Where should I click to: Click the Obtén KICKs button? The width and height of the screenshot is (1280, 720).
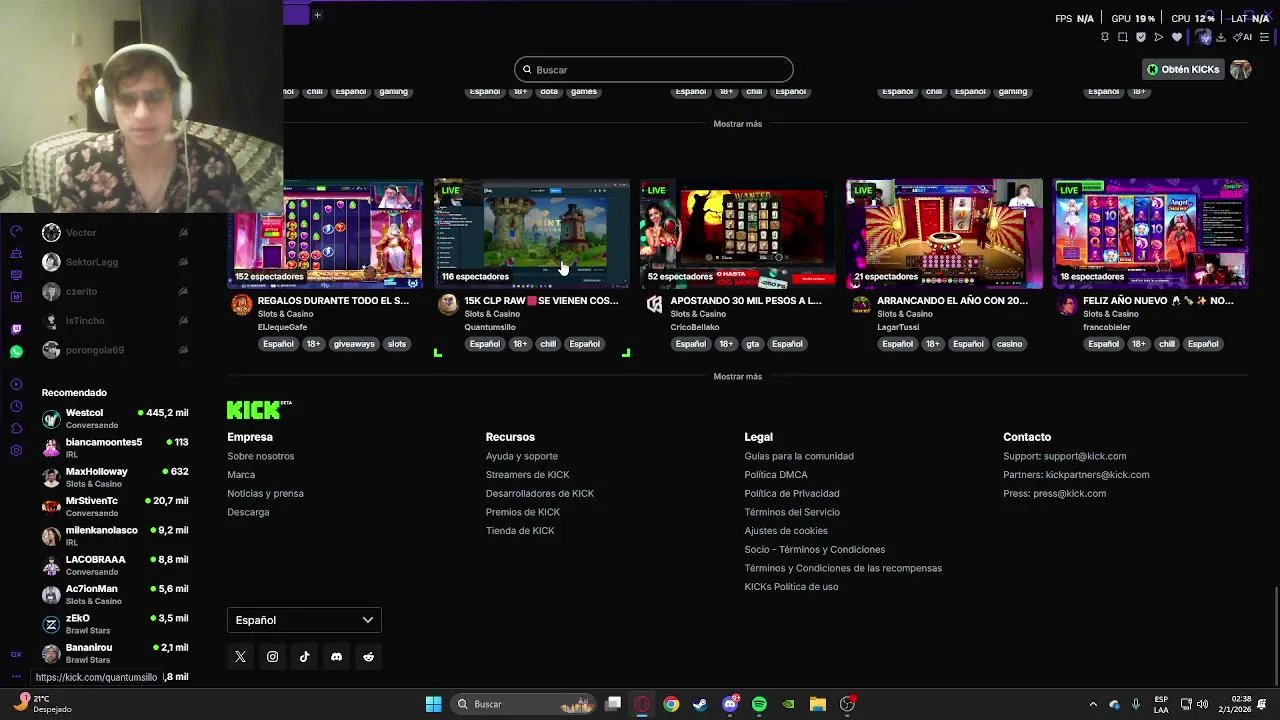tap(1183, 69)
